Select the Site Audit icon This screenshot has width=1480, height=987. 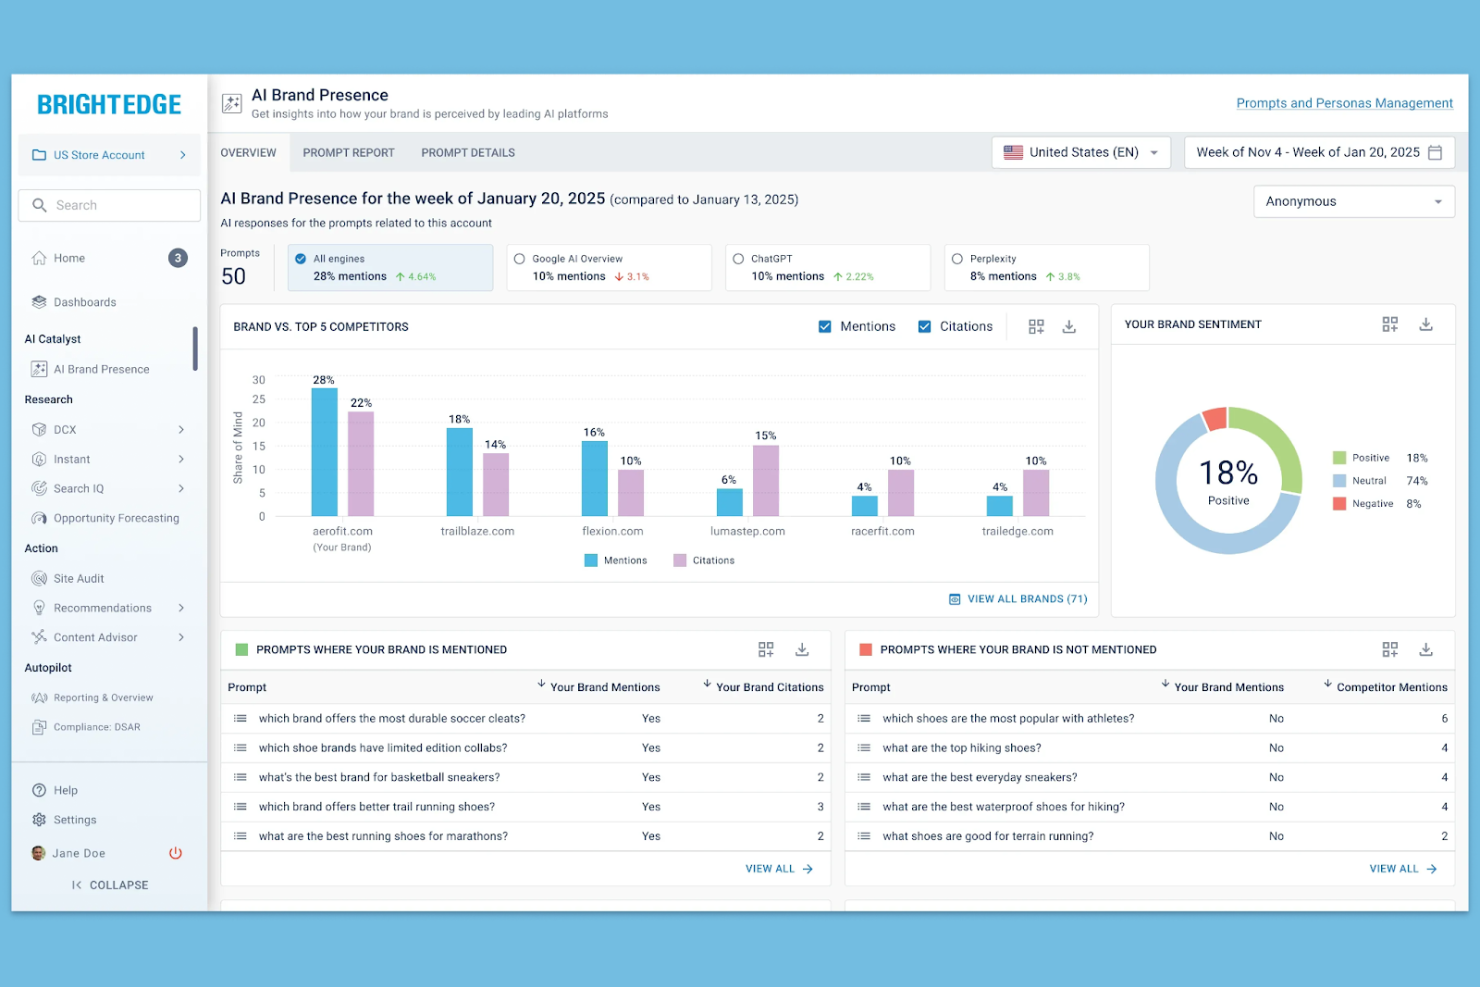point(38,578)
